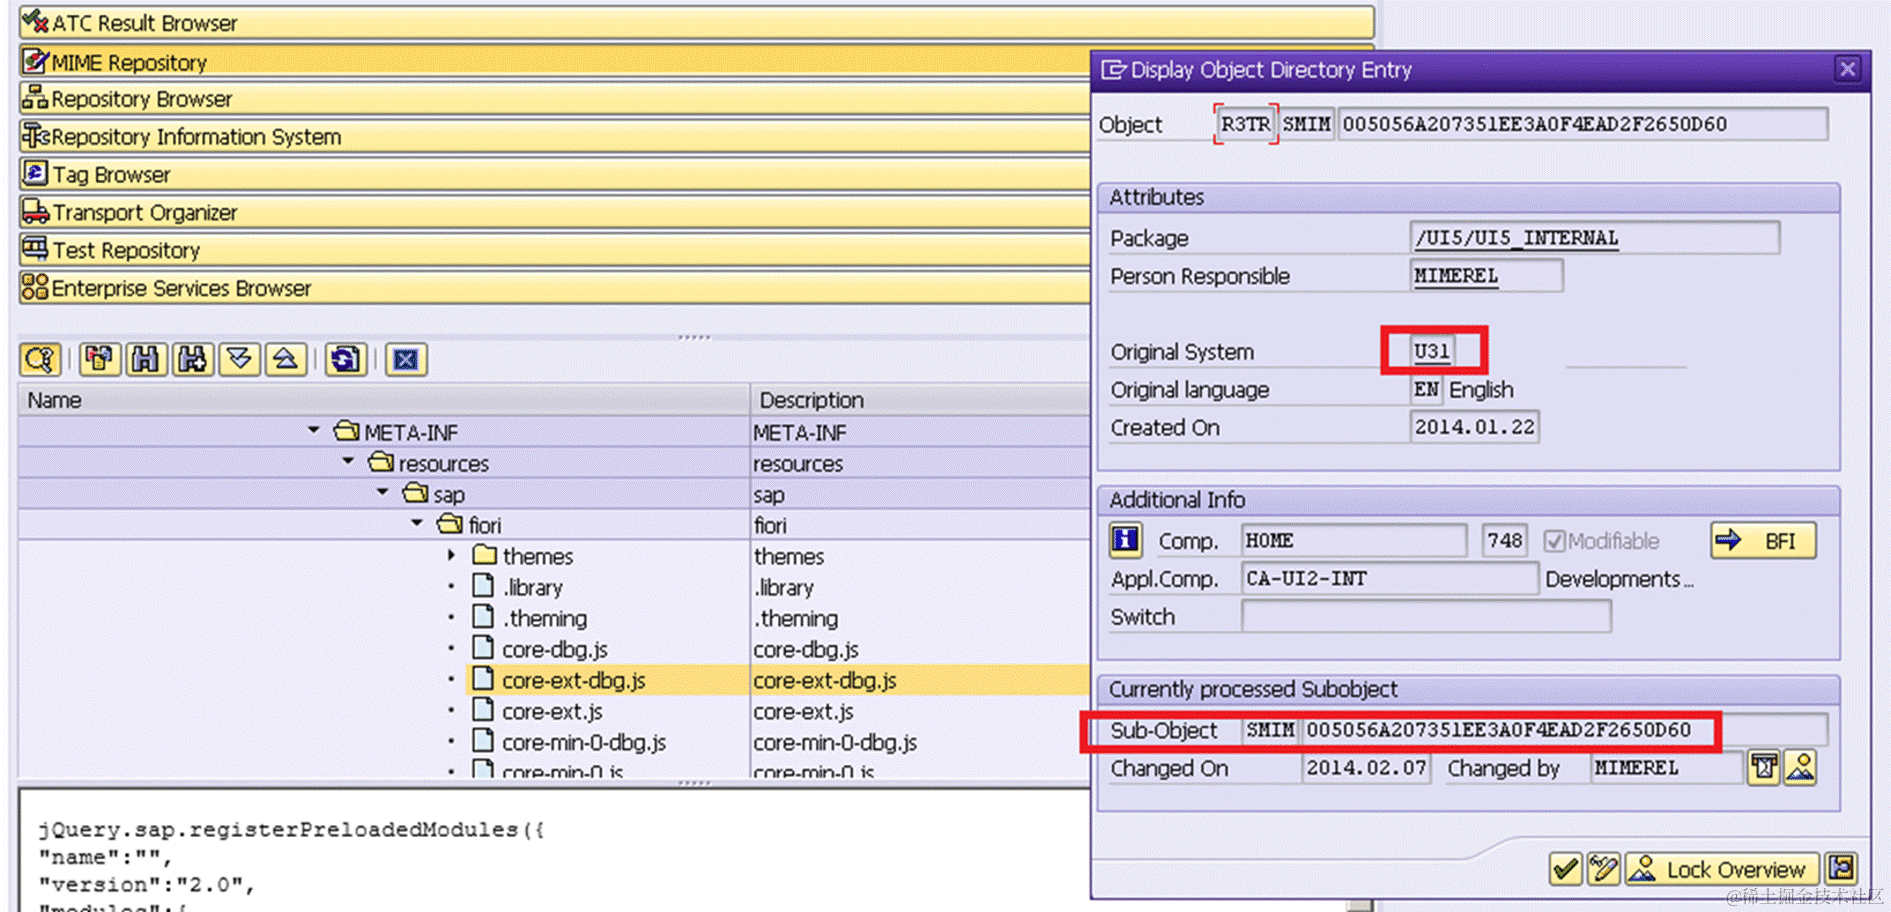This screenshot has width=1891, height=912.
Task: Click the Transport Organizer truck icon
Action: [35, 211]
